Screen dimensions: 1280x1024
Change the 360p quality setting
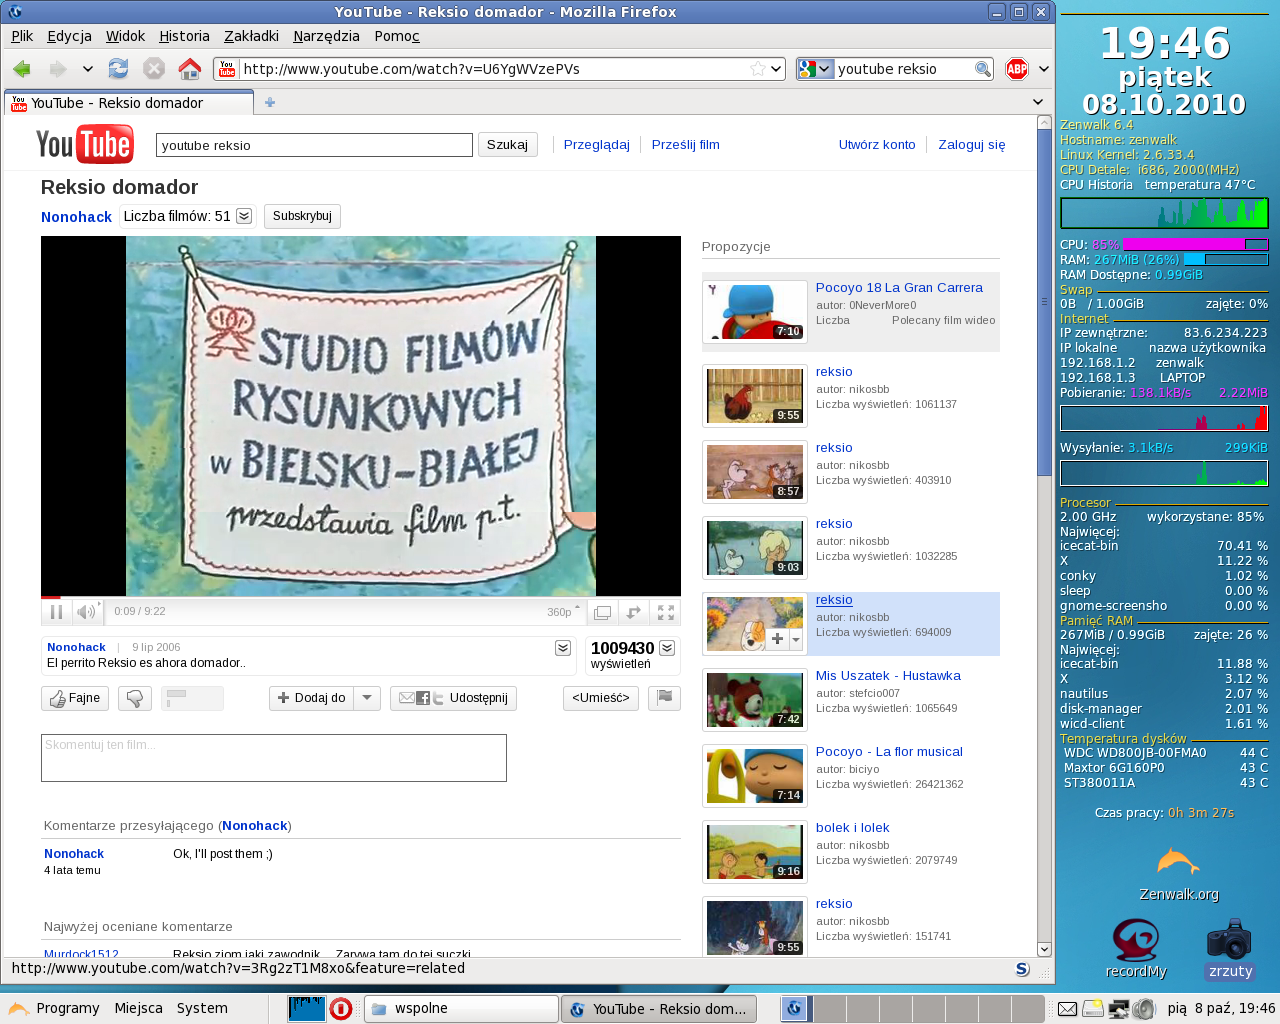click(563, 612)
